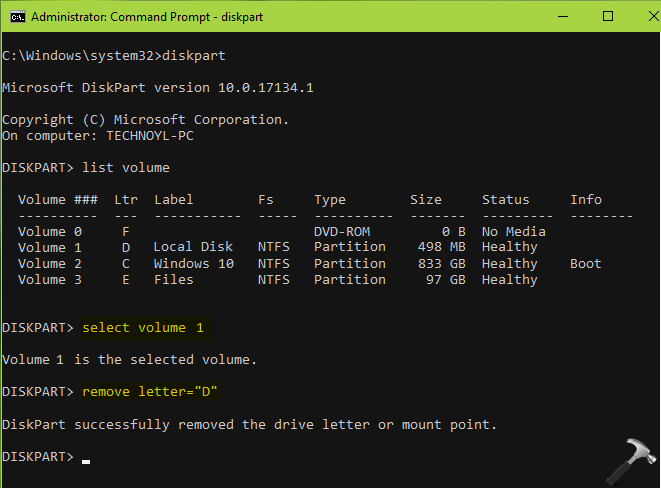Screen dimensions: 661x488
Task: Click the highlighted 'select volume 1' command
Action: 146,328
